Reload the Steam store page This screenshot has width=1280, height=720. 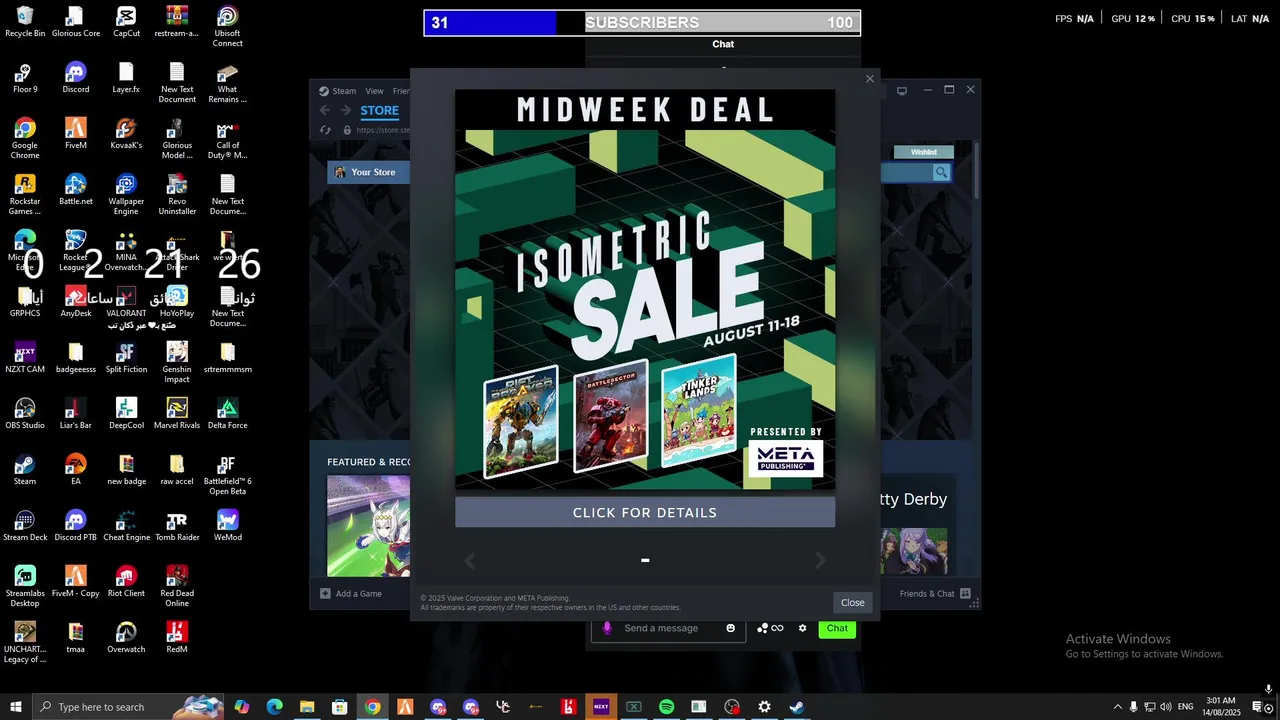[x=325, y=130]
